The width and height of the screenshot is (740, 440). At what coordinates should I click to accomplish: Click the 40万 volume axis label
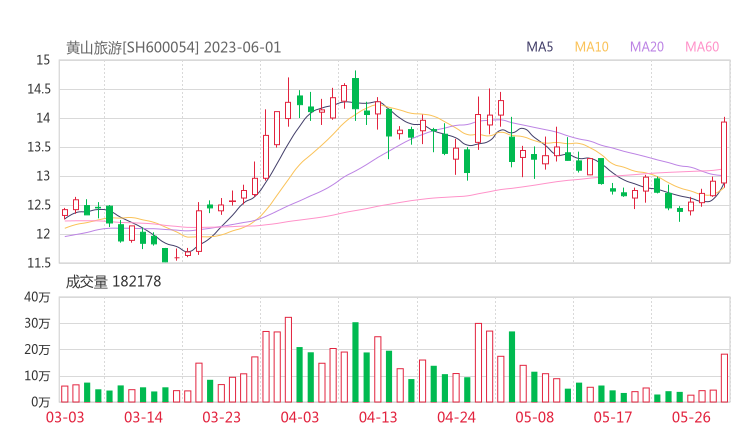(x=37, y=297)
